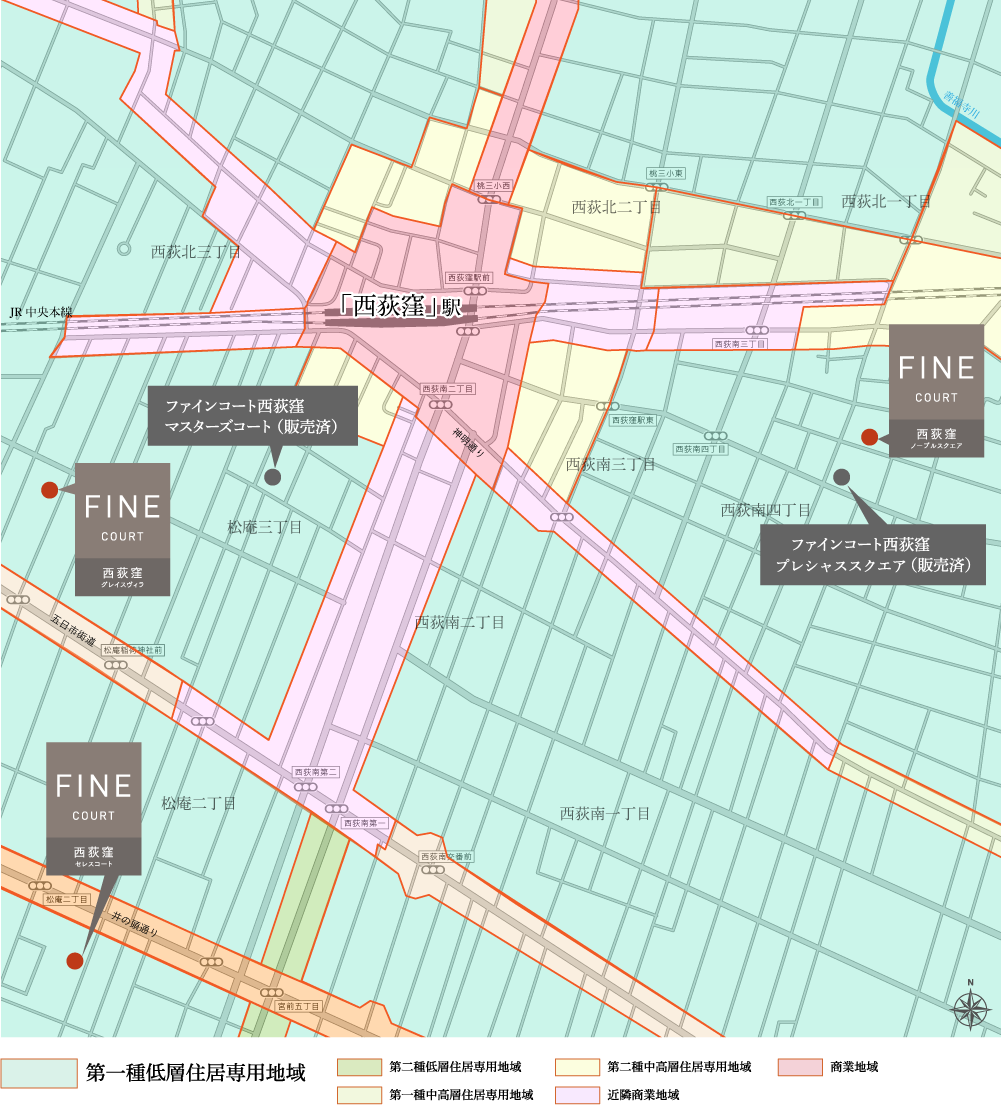Click red marker below Fine Court Seles Court

tap(74, 961)
